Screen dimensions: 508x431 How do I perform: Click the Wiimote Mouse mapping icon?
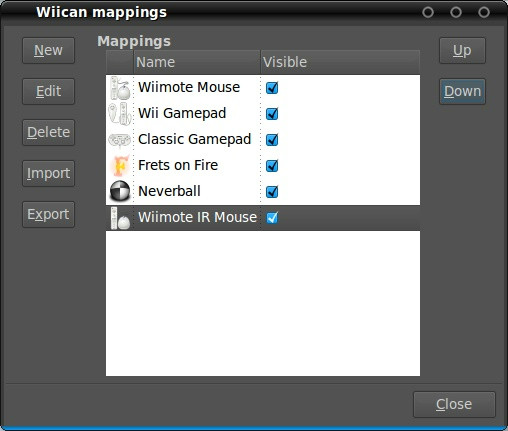coord(120,88)
